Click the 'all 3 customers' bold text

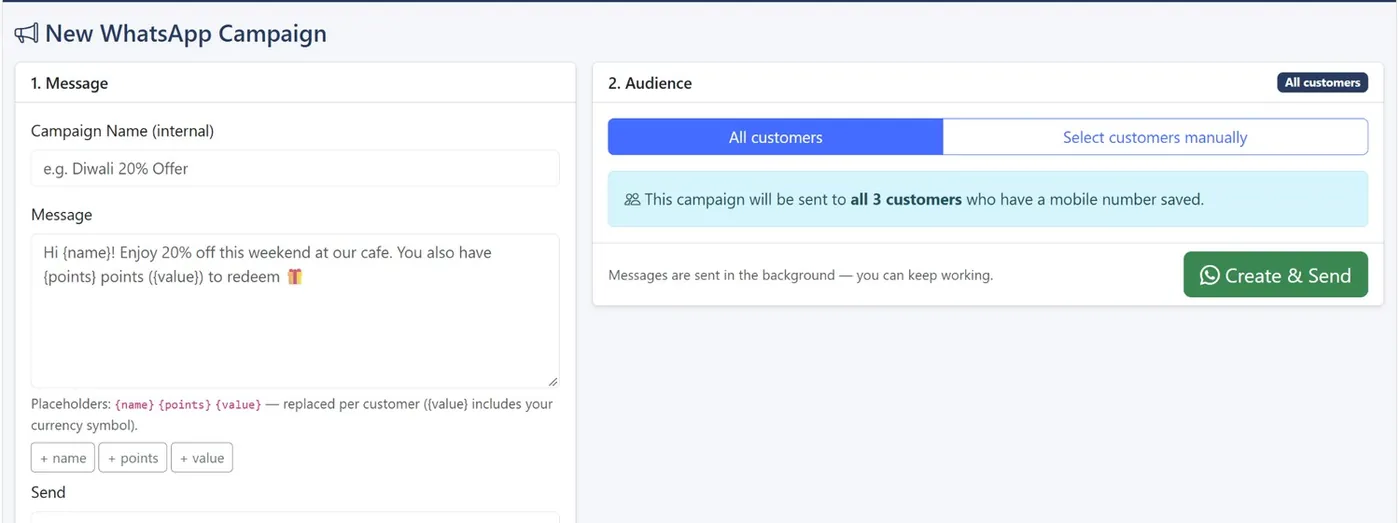(906, 199)
